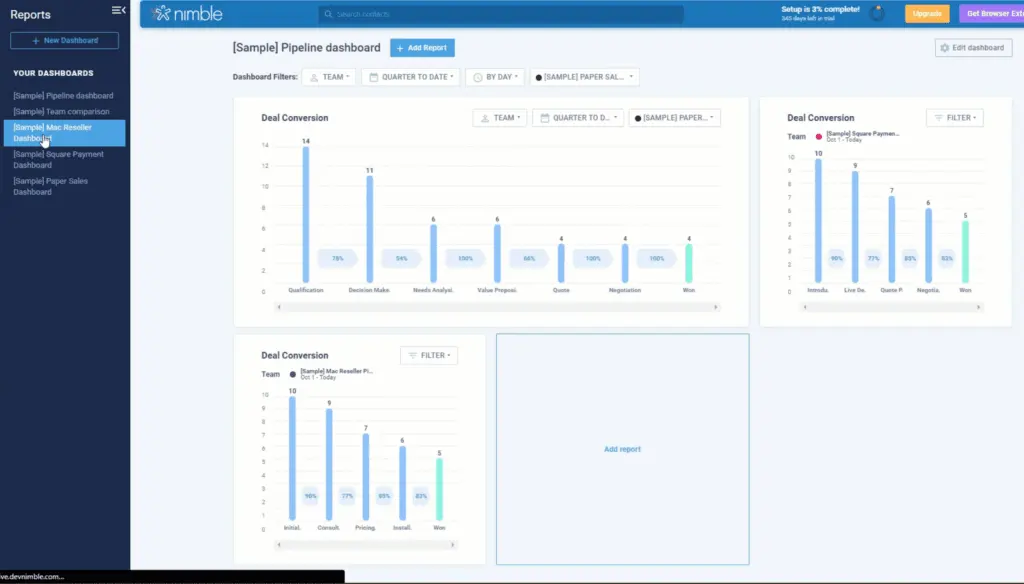Click the plus icon in Add Report
The image size is (1024, 584).
(x=400, y=48)
